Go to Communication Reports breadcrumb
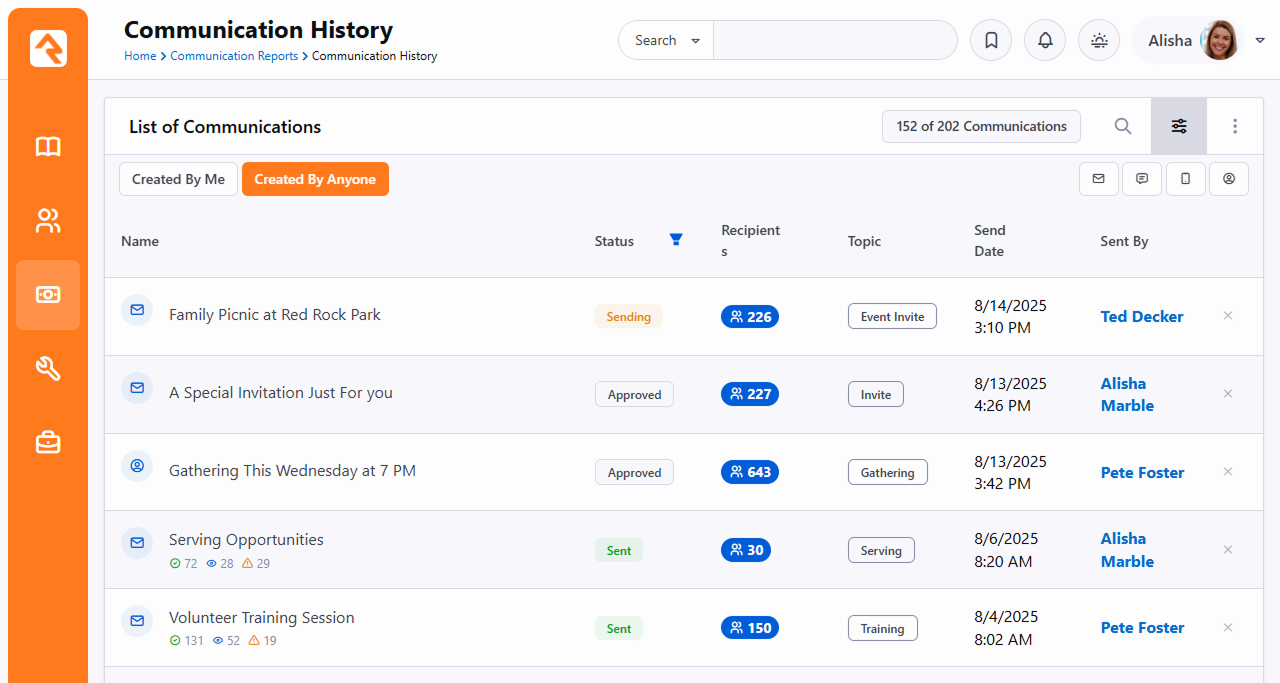This screenshot has height=683, width=1280. coord(234,56)
